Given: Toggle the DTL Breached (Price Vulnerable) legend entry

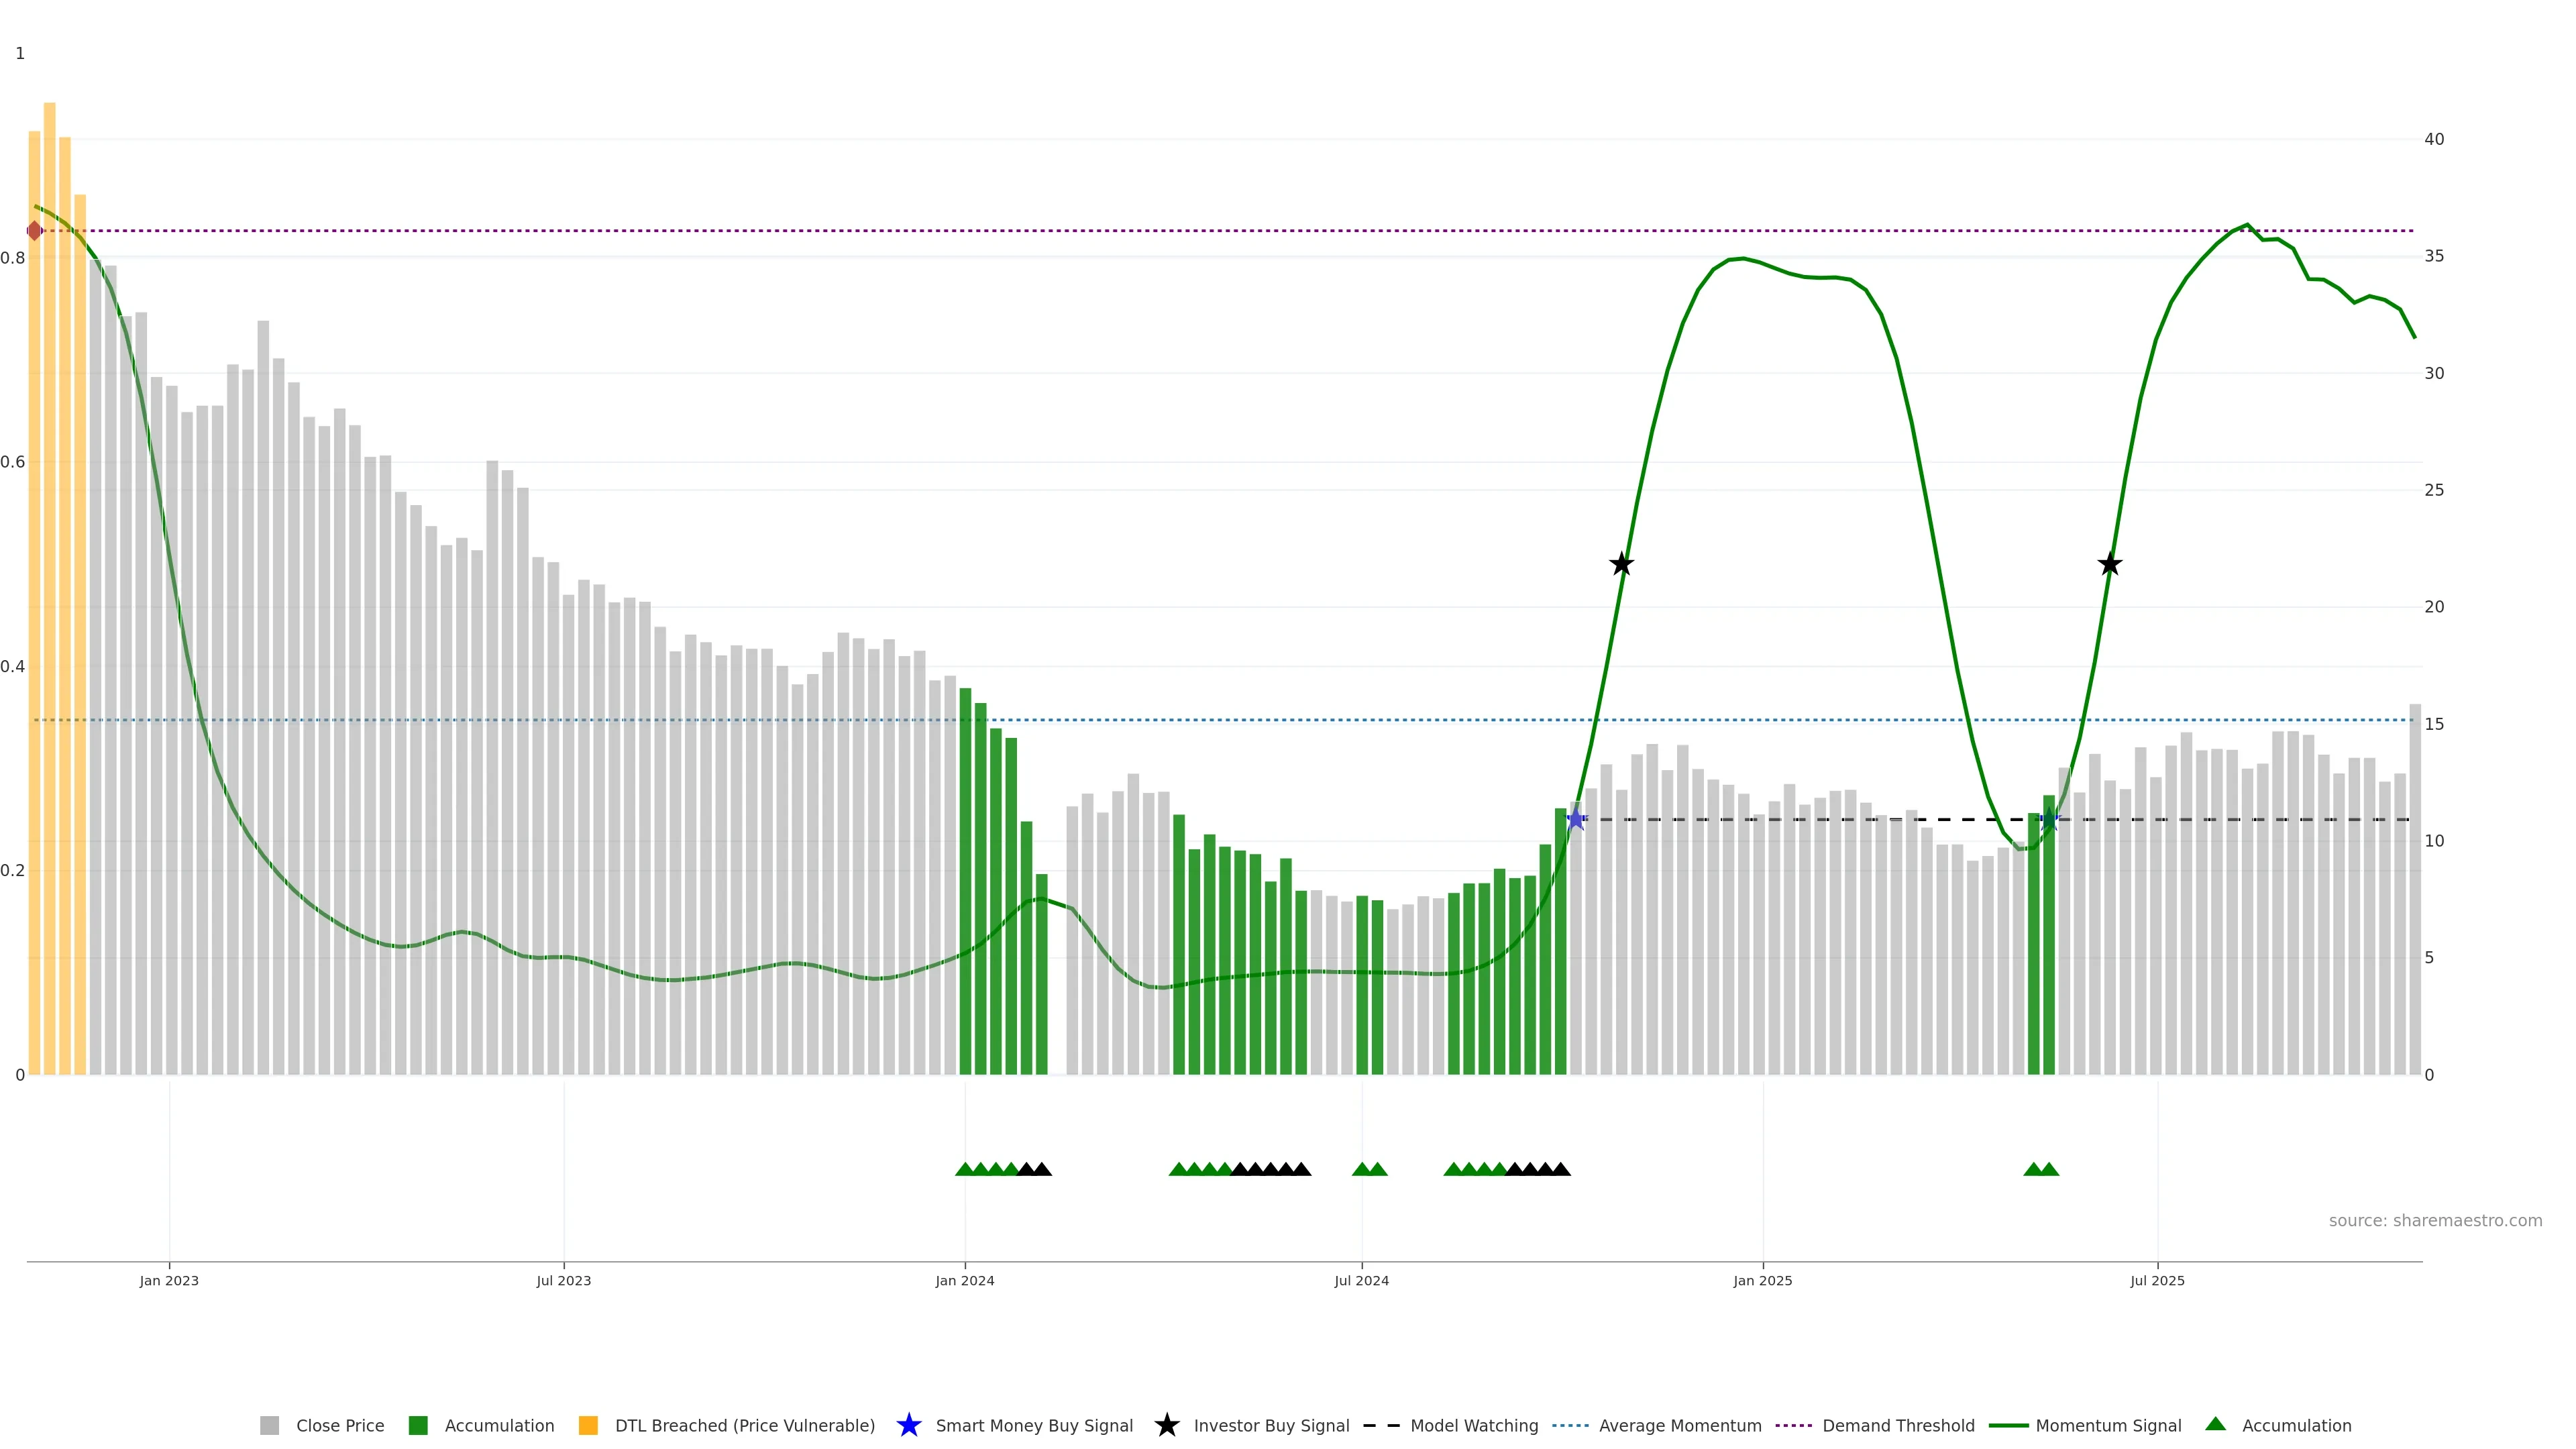Looking at the screenshot, I should tap(744, 1425).
